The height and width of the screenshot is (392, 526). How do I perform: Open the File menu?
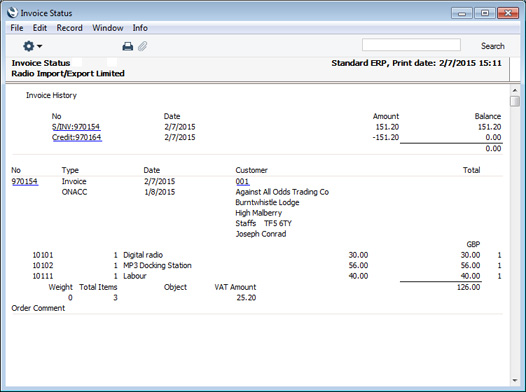(x=17, y=28)
